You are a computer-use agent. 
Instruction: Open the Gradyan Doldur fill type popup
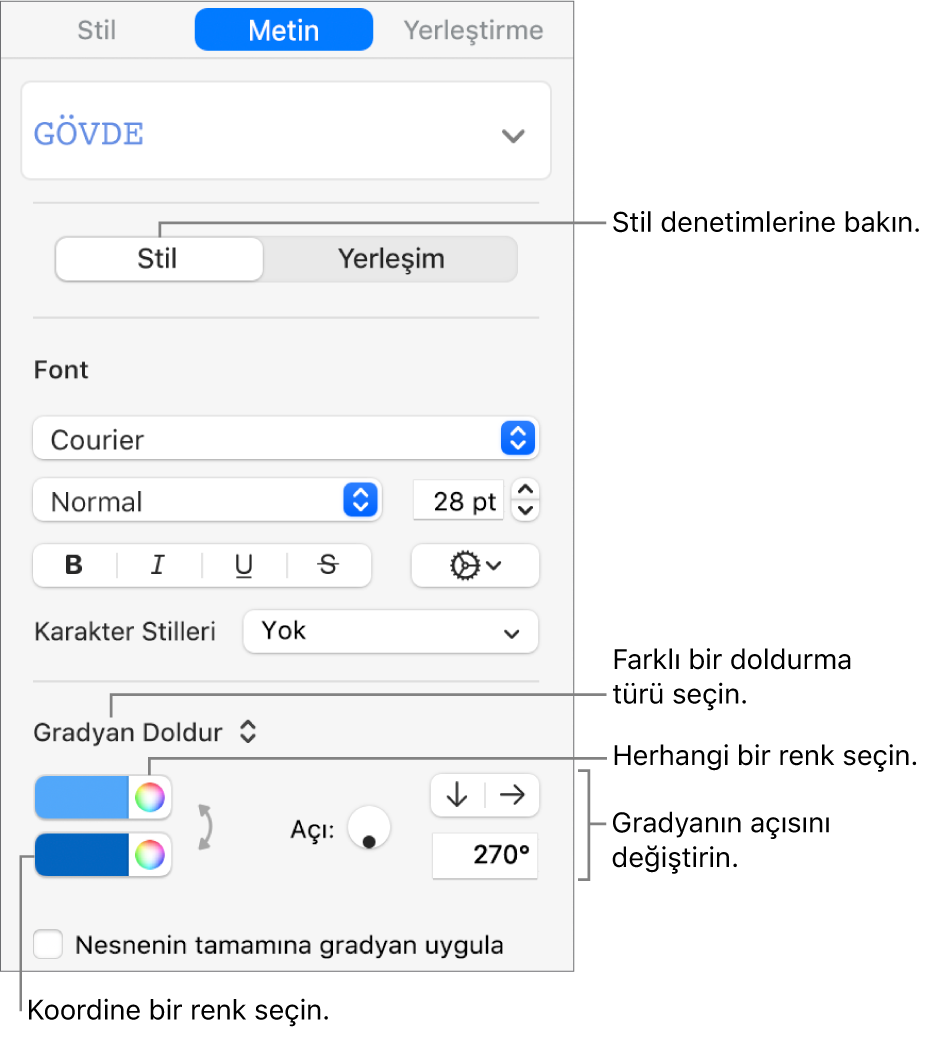144,732
